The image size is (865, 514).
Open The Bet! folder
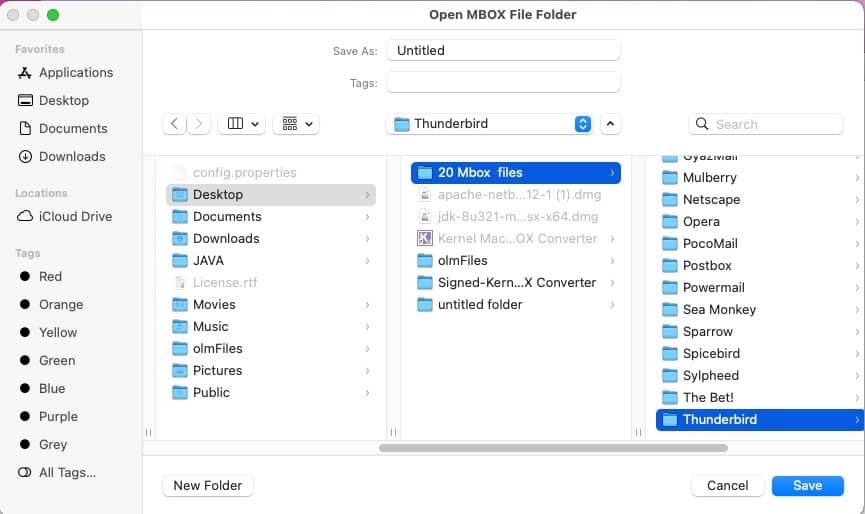click(760, 398)
